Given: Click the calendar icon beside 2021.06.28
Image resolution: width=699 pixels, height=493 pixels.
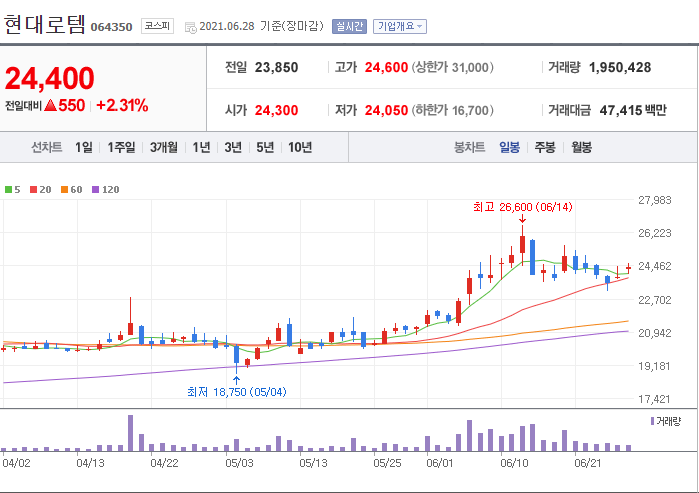Looking at the screenshot, I should tap(190, 28).
